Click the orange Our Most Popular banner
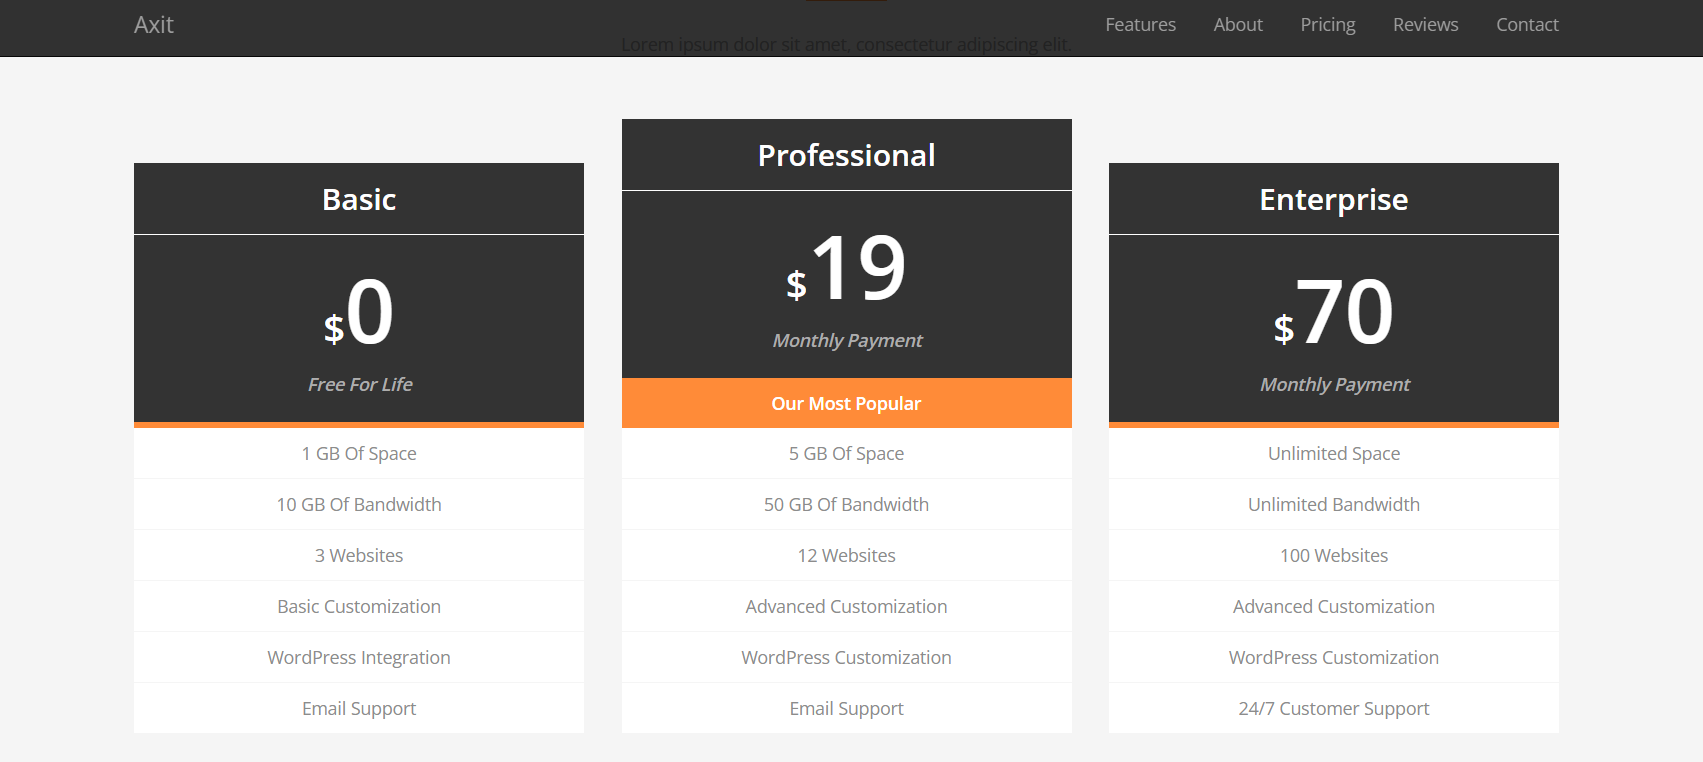Screen dimensions: 1703x762 [x=846, y=403]
